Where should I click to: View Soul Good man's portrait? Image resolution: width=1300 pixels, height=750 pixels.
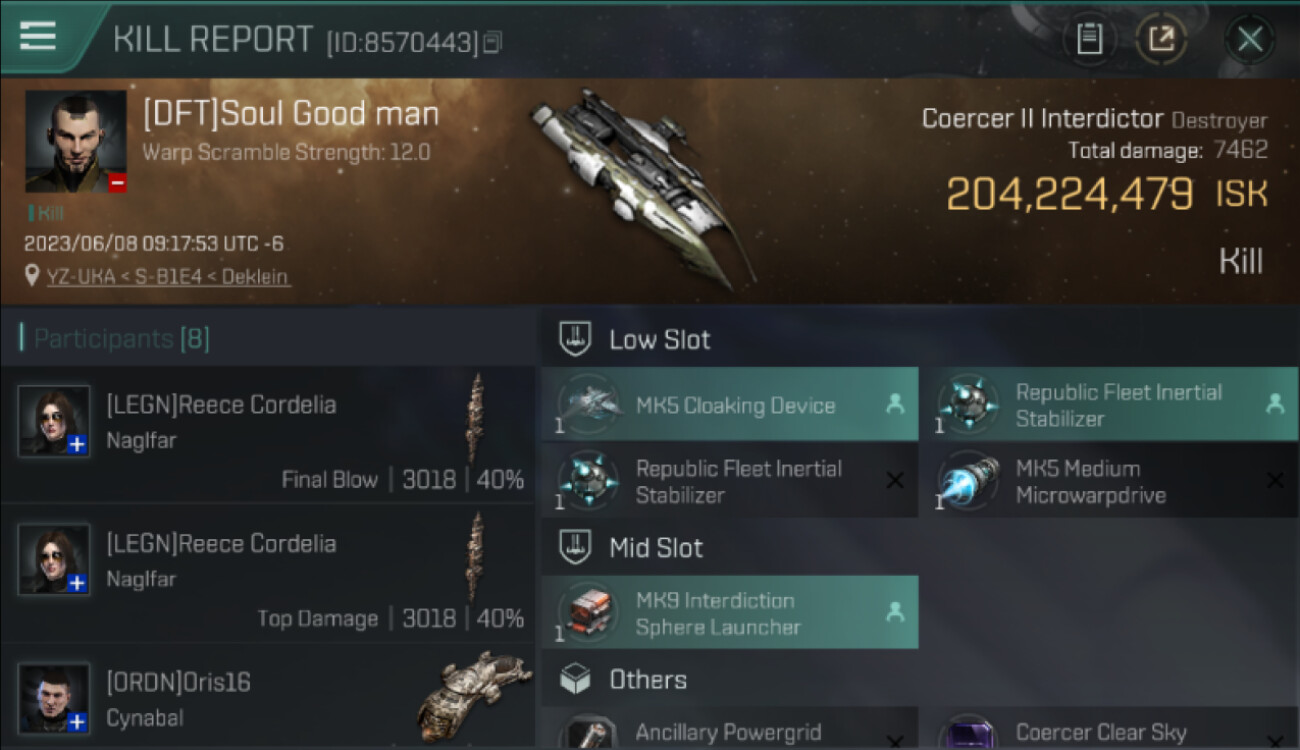pyautogui.click(x=76, y=141)
